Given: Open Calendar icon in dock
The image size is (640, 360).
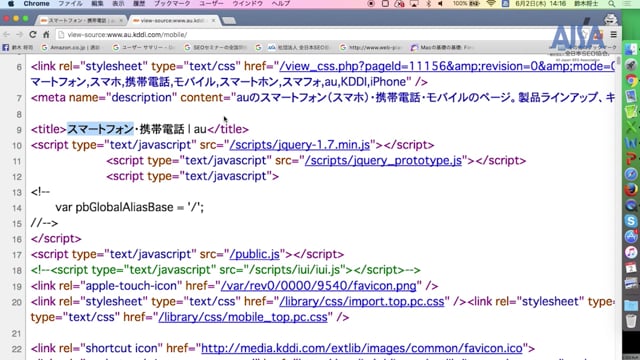Looking at the screenshot, I should pyautogui.click(x=631, y=268).
